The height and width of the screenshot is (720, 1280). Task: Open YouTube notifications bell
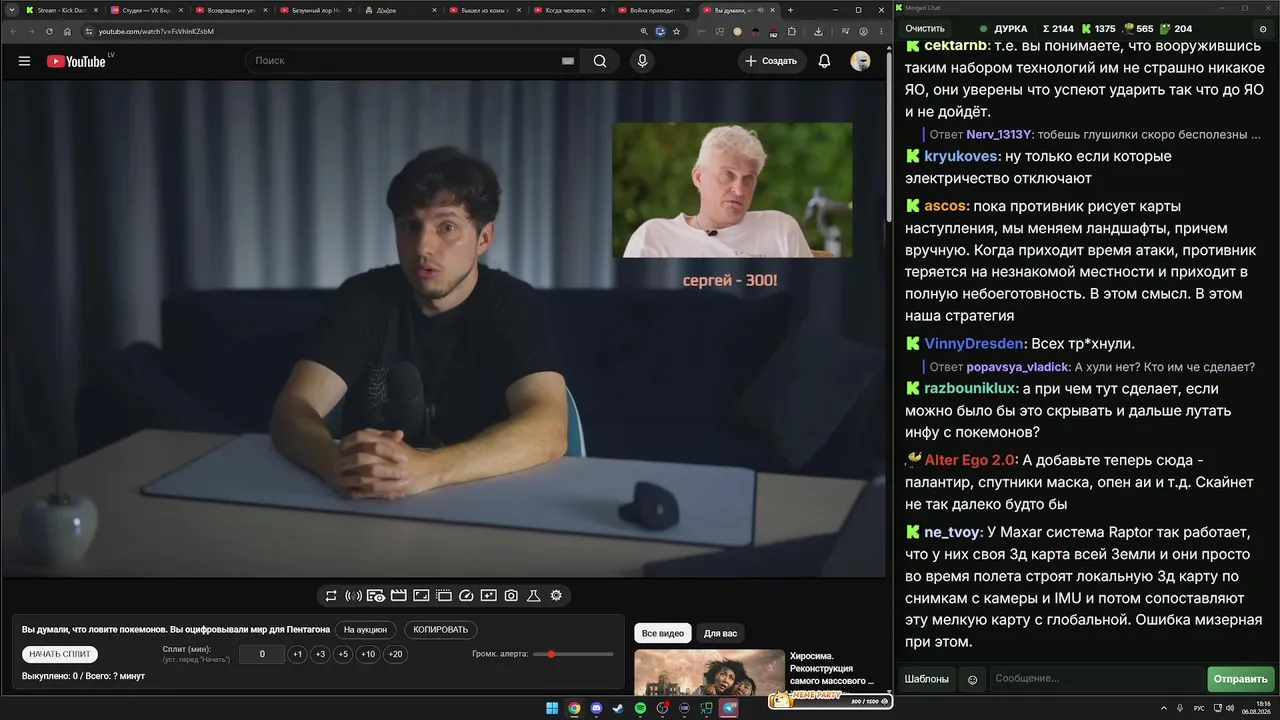click(x=824, y=61)
